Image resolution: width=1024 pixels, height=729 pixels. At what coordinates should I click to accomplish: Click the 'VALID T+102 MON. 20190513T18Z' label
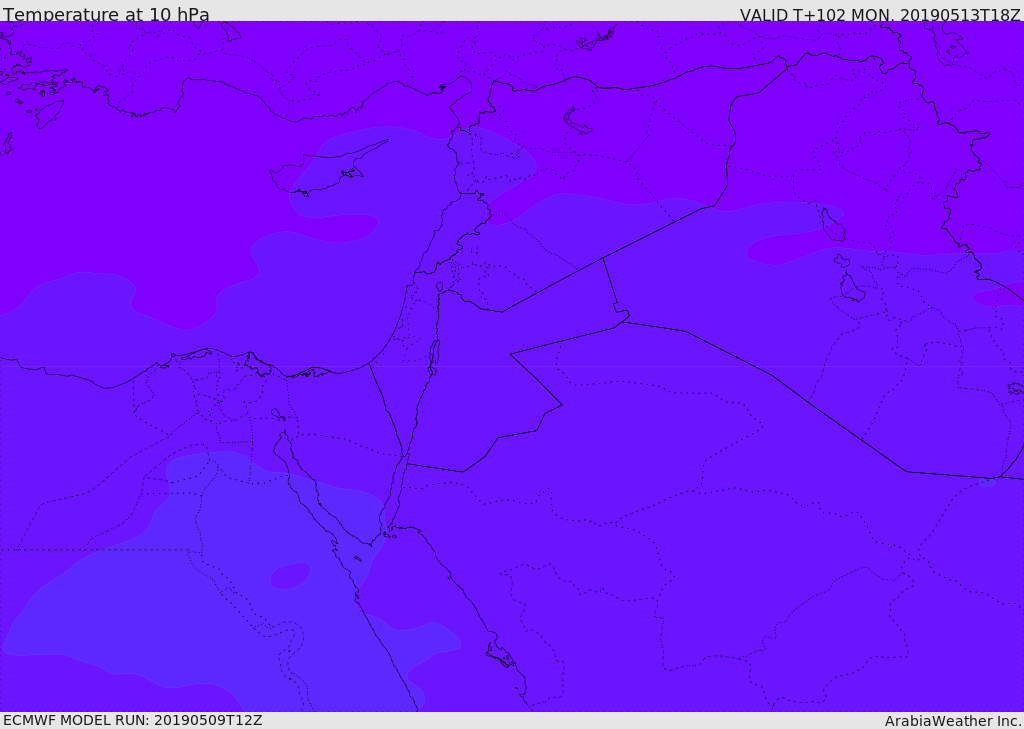pyautogui.click(x=880, y=14)
